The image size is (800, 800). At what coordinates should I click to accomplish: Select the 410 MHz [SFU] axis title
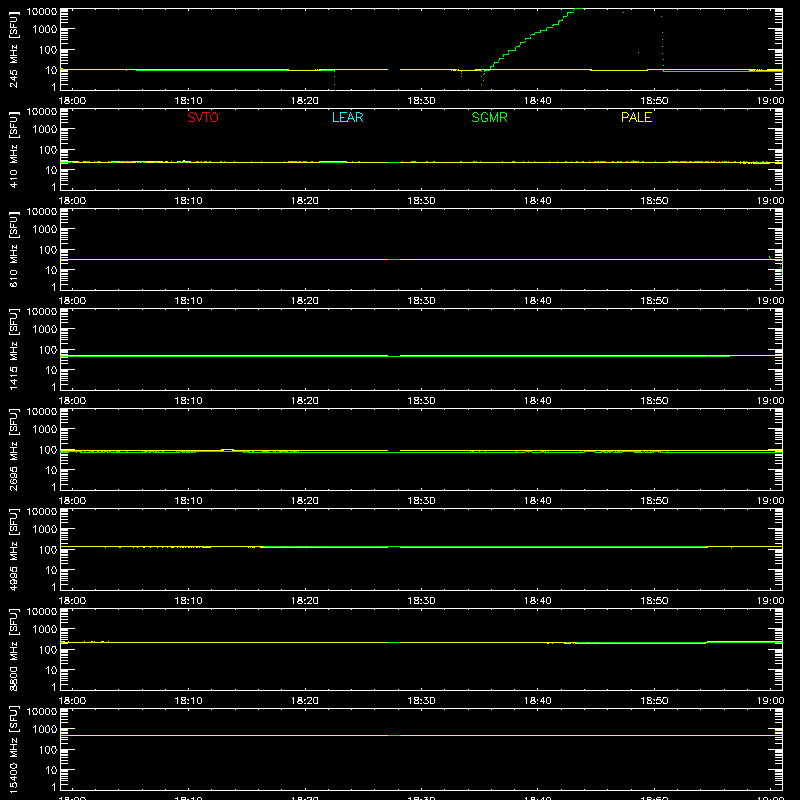pyautogui.click(x=14, y=150)
